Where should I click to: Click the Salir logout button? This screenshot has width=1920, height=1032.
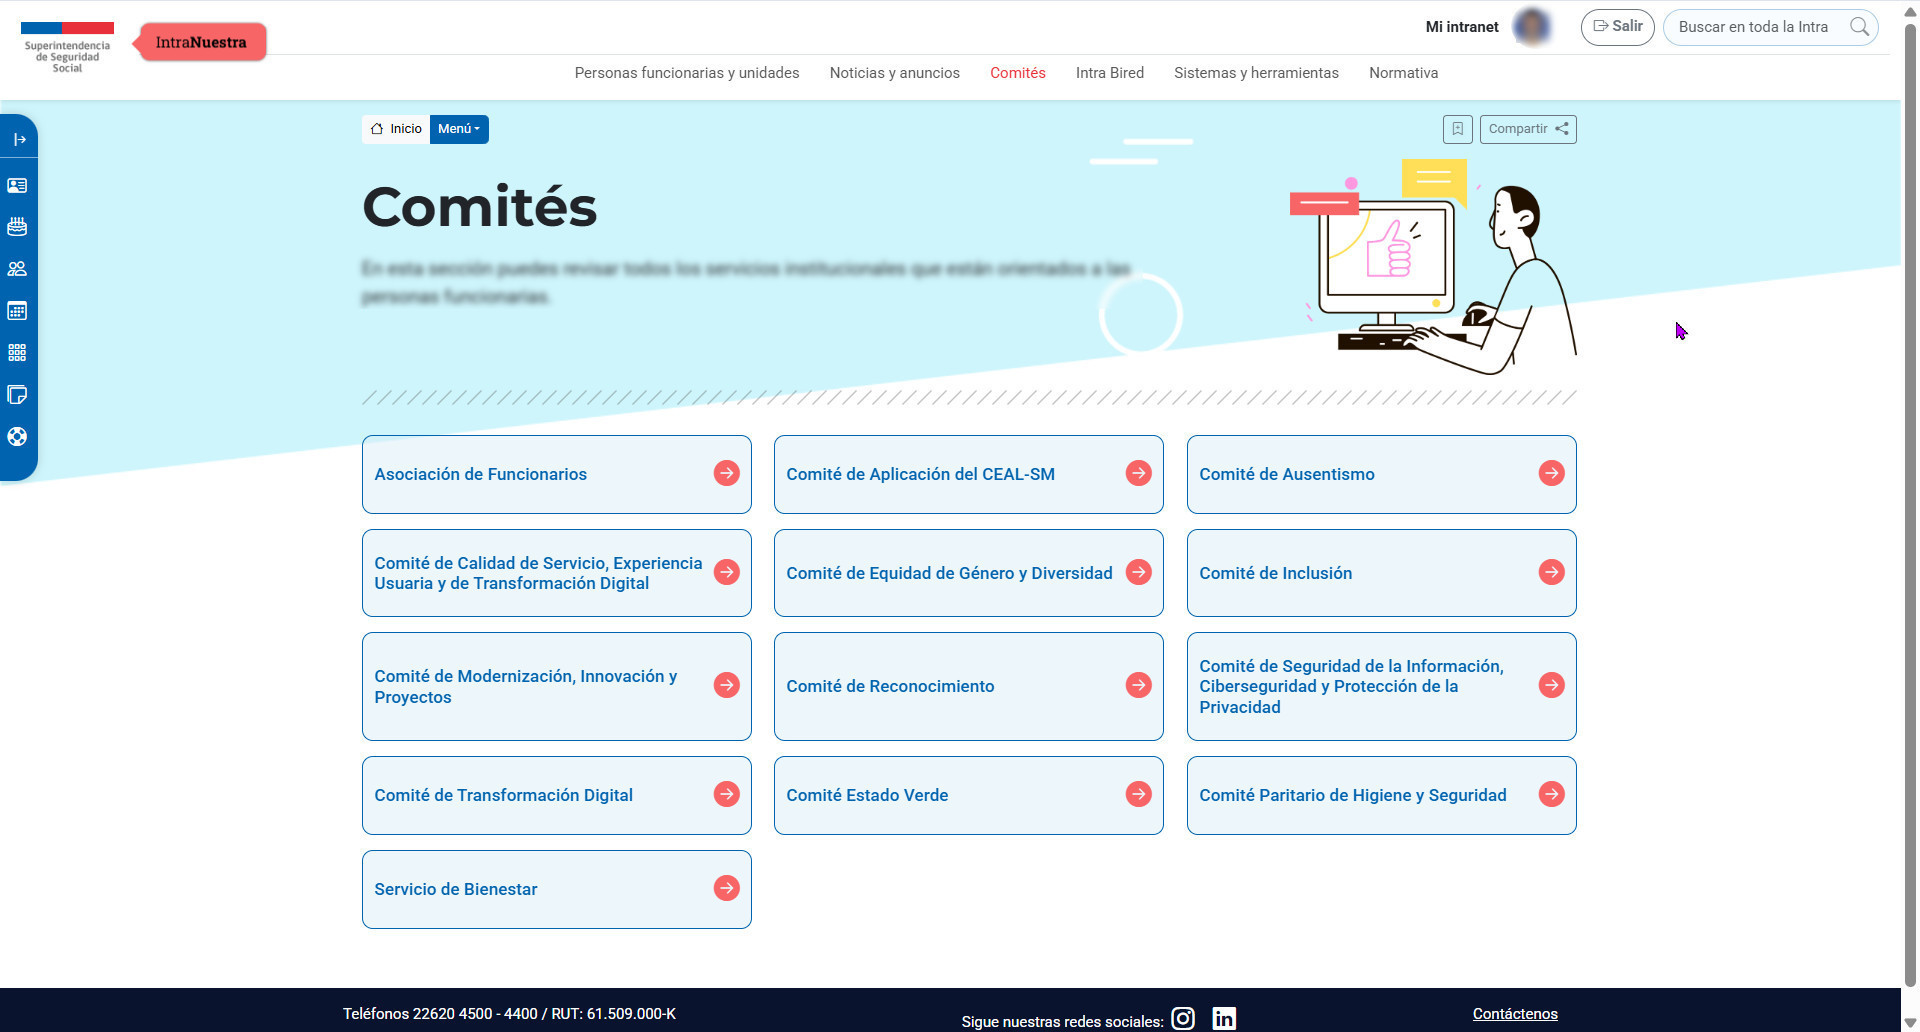pos(1617,27)
